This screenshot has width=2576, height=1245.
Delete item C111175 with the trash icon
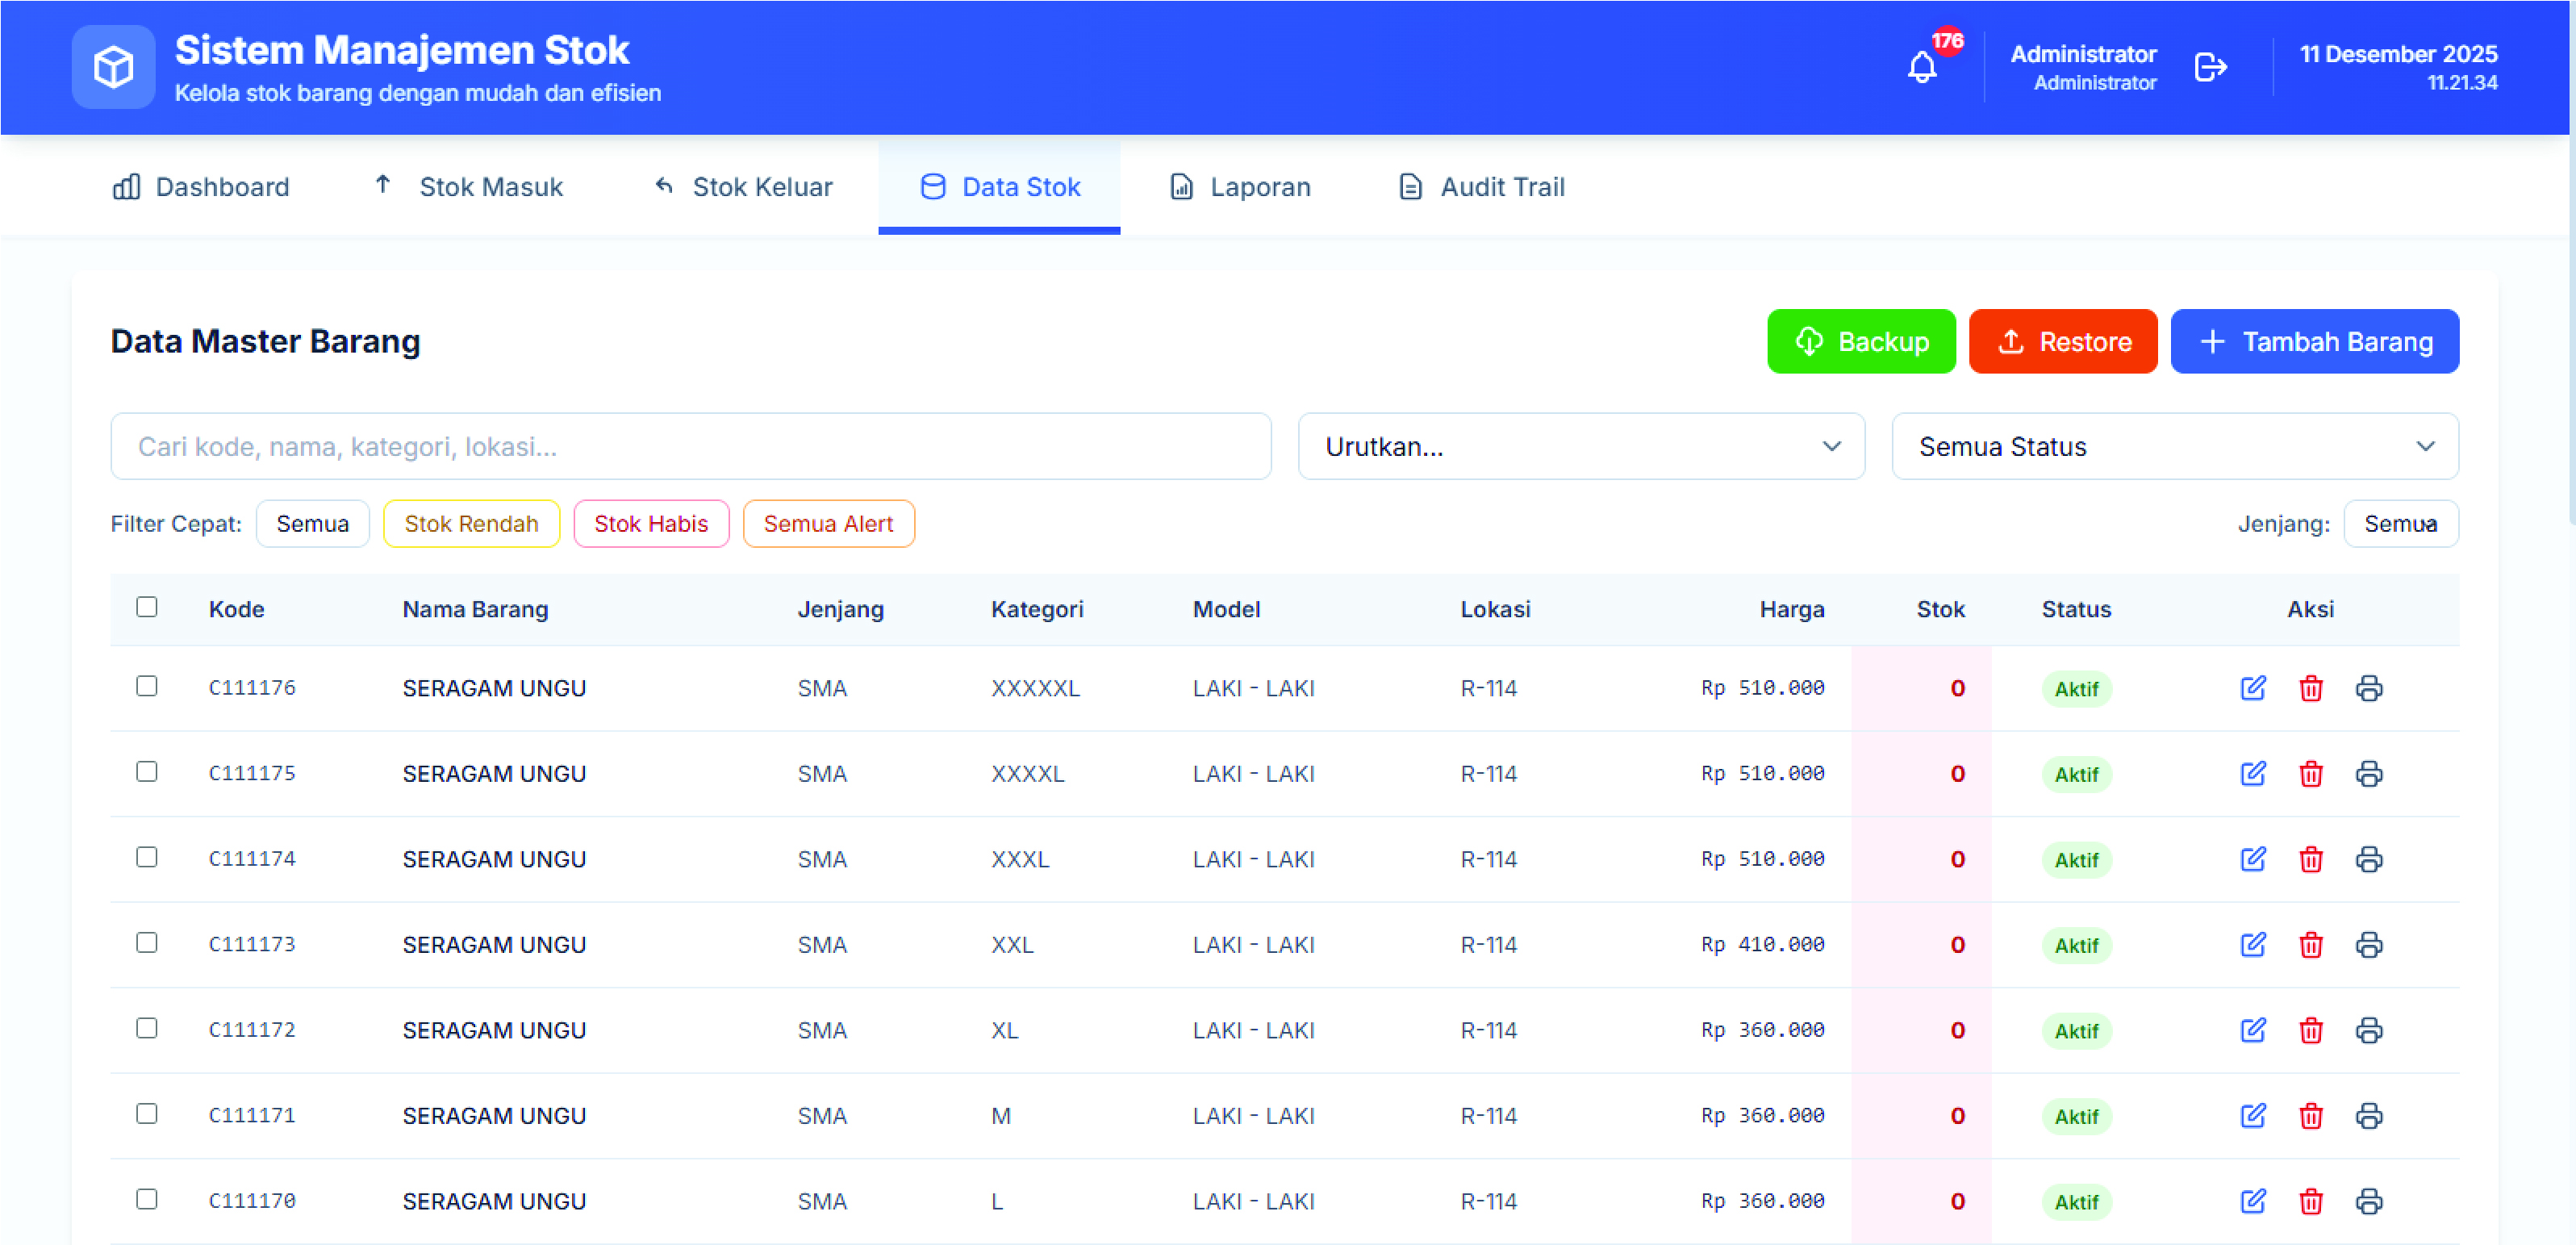(x=2310, y=774)
